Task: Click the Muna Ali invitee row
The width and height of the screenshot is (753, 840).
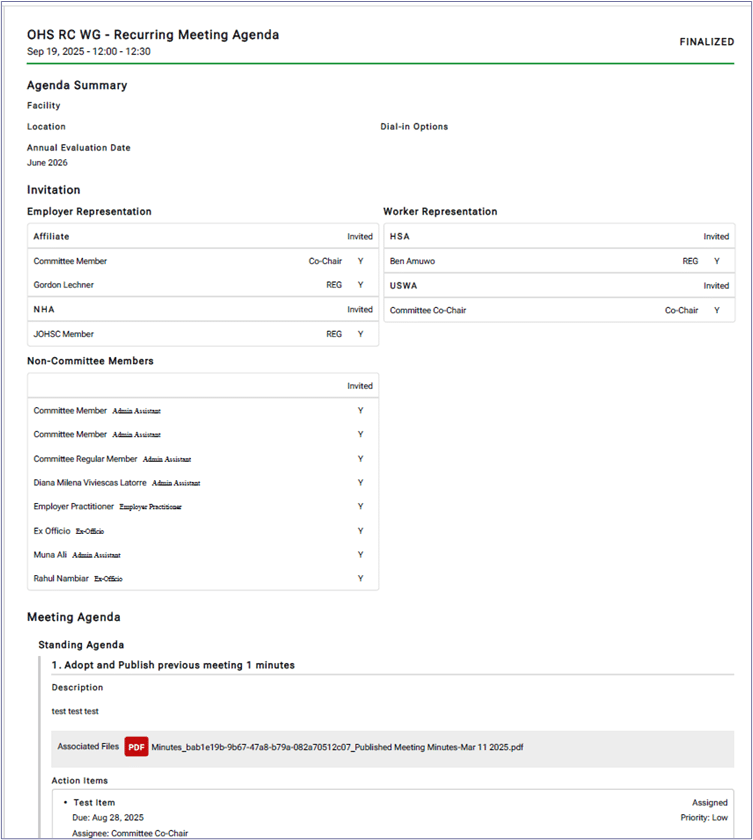Action: coord(51,555)
